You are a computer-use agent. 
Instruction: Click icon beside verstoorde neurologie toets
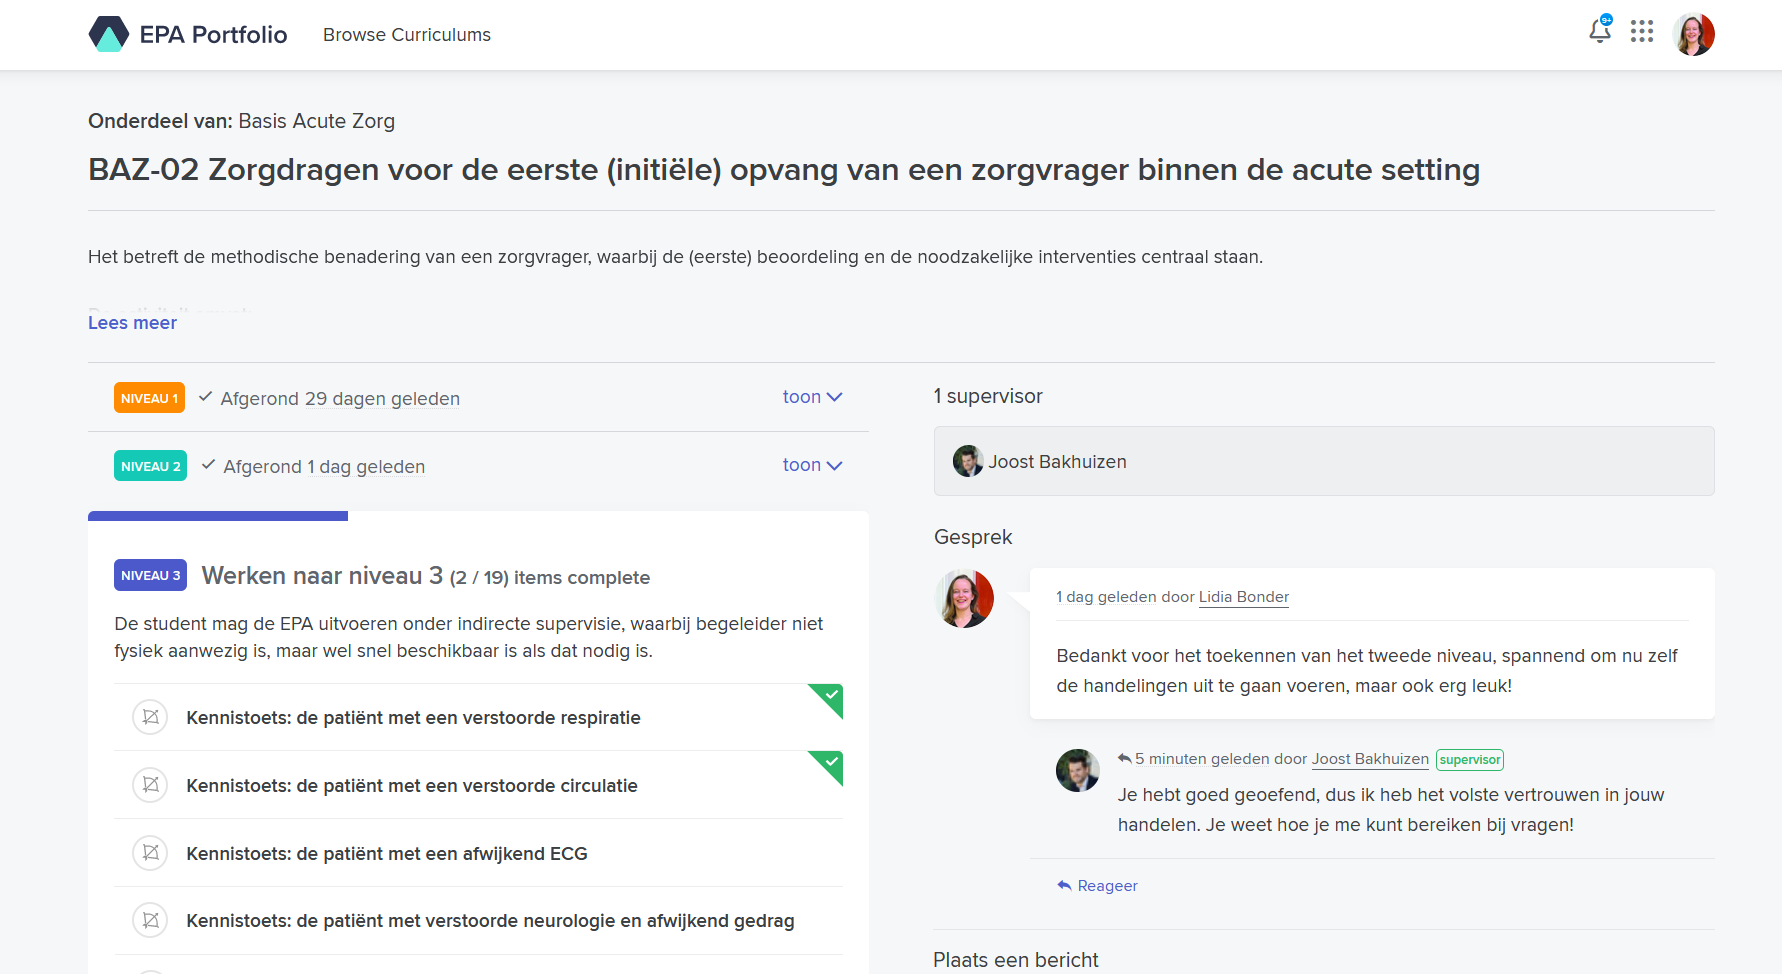150,920
